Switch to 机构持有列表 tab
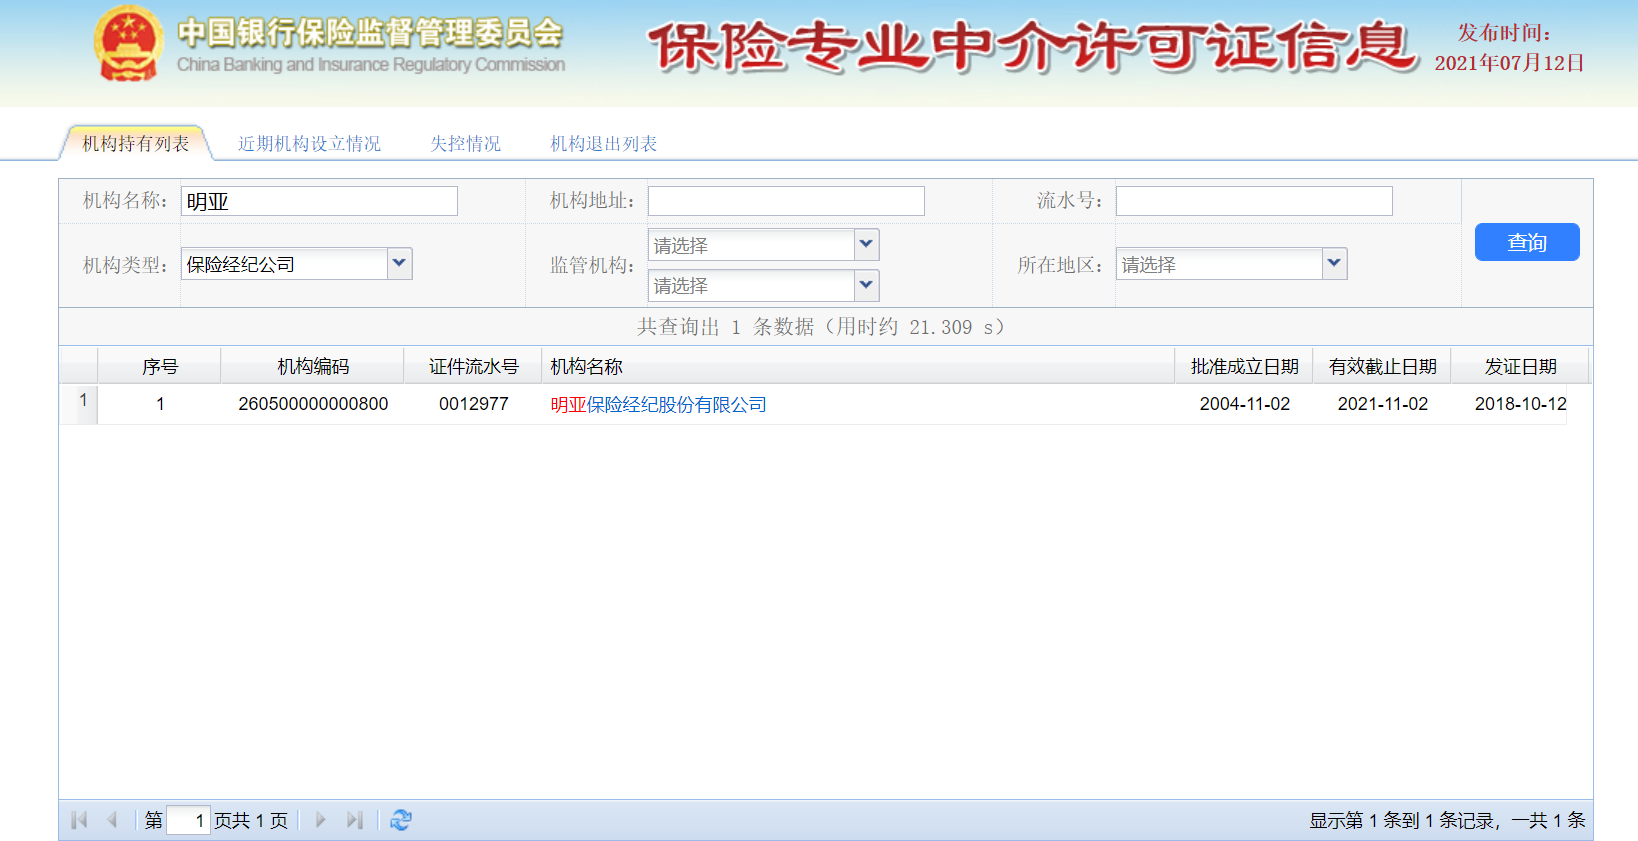Viewport: 1638px width, 841px height. click(x=136, y=143)
